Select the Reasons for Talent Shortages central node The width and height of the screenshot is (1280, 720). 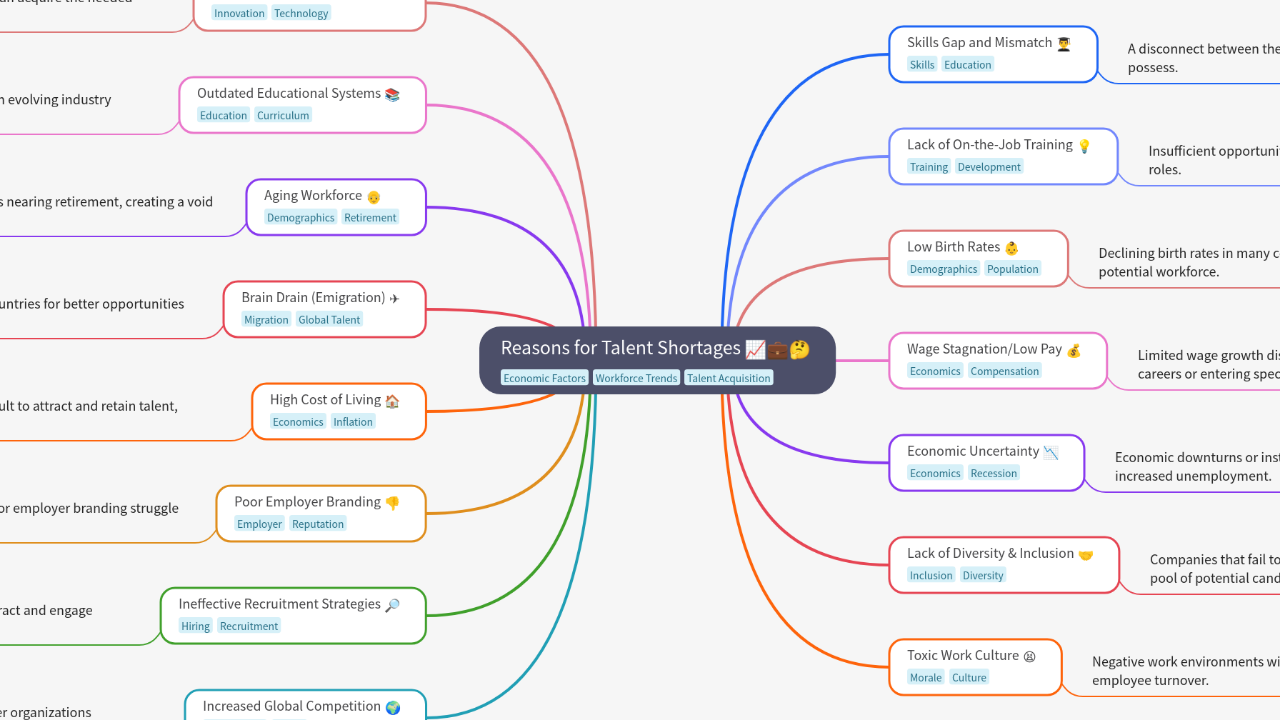click(x=657, y=360)
